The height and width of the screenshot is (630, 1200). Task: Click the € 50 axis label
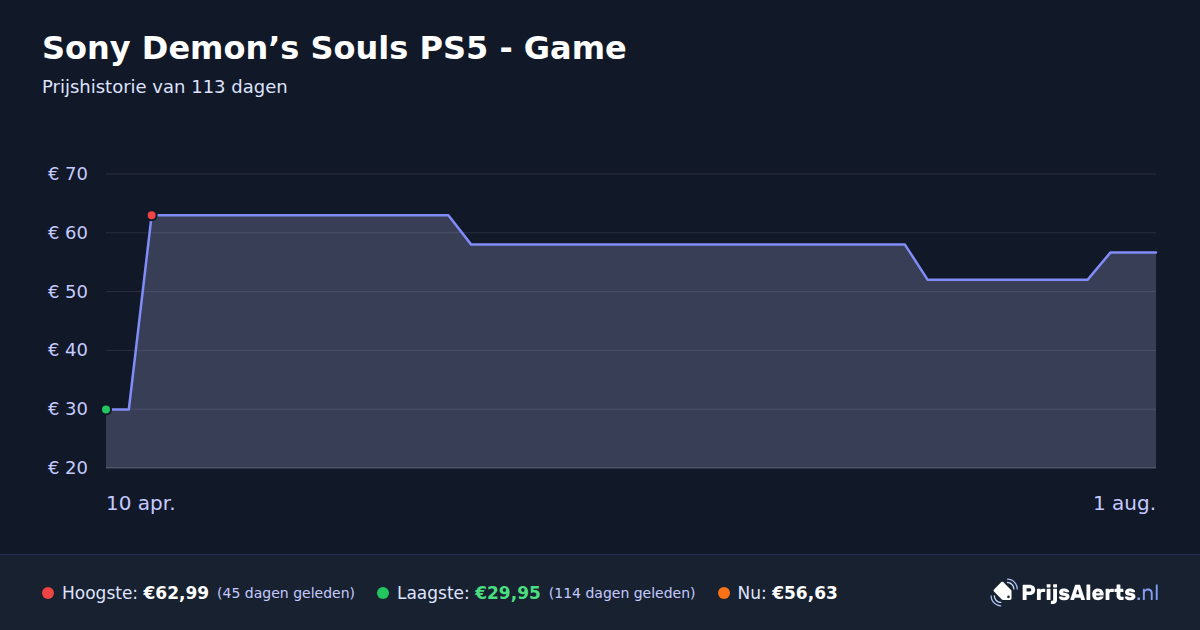point(68,292)
